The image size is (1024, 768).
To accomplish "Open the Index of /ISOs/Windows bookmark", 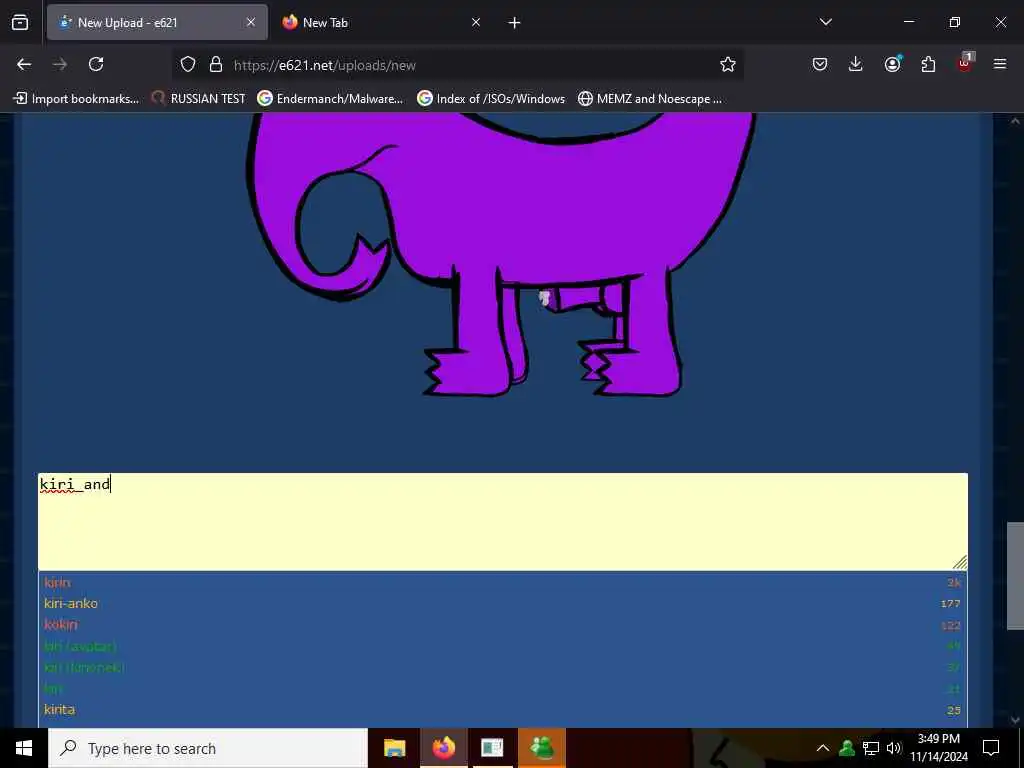I will [491, 99].
